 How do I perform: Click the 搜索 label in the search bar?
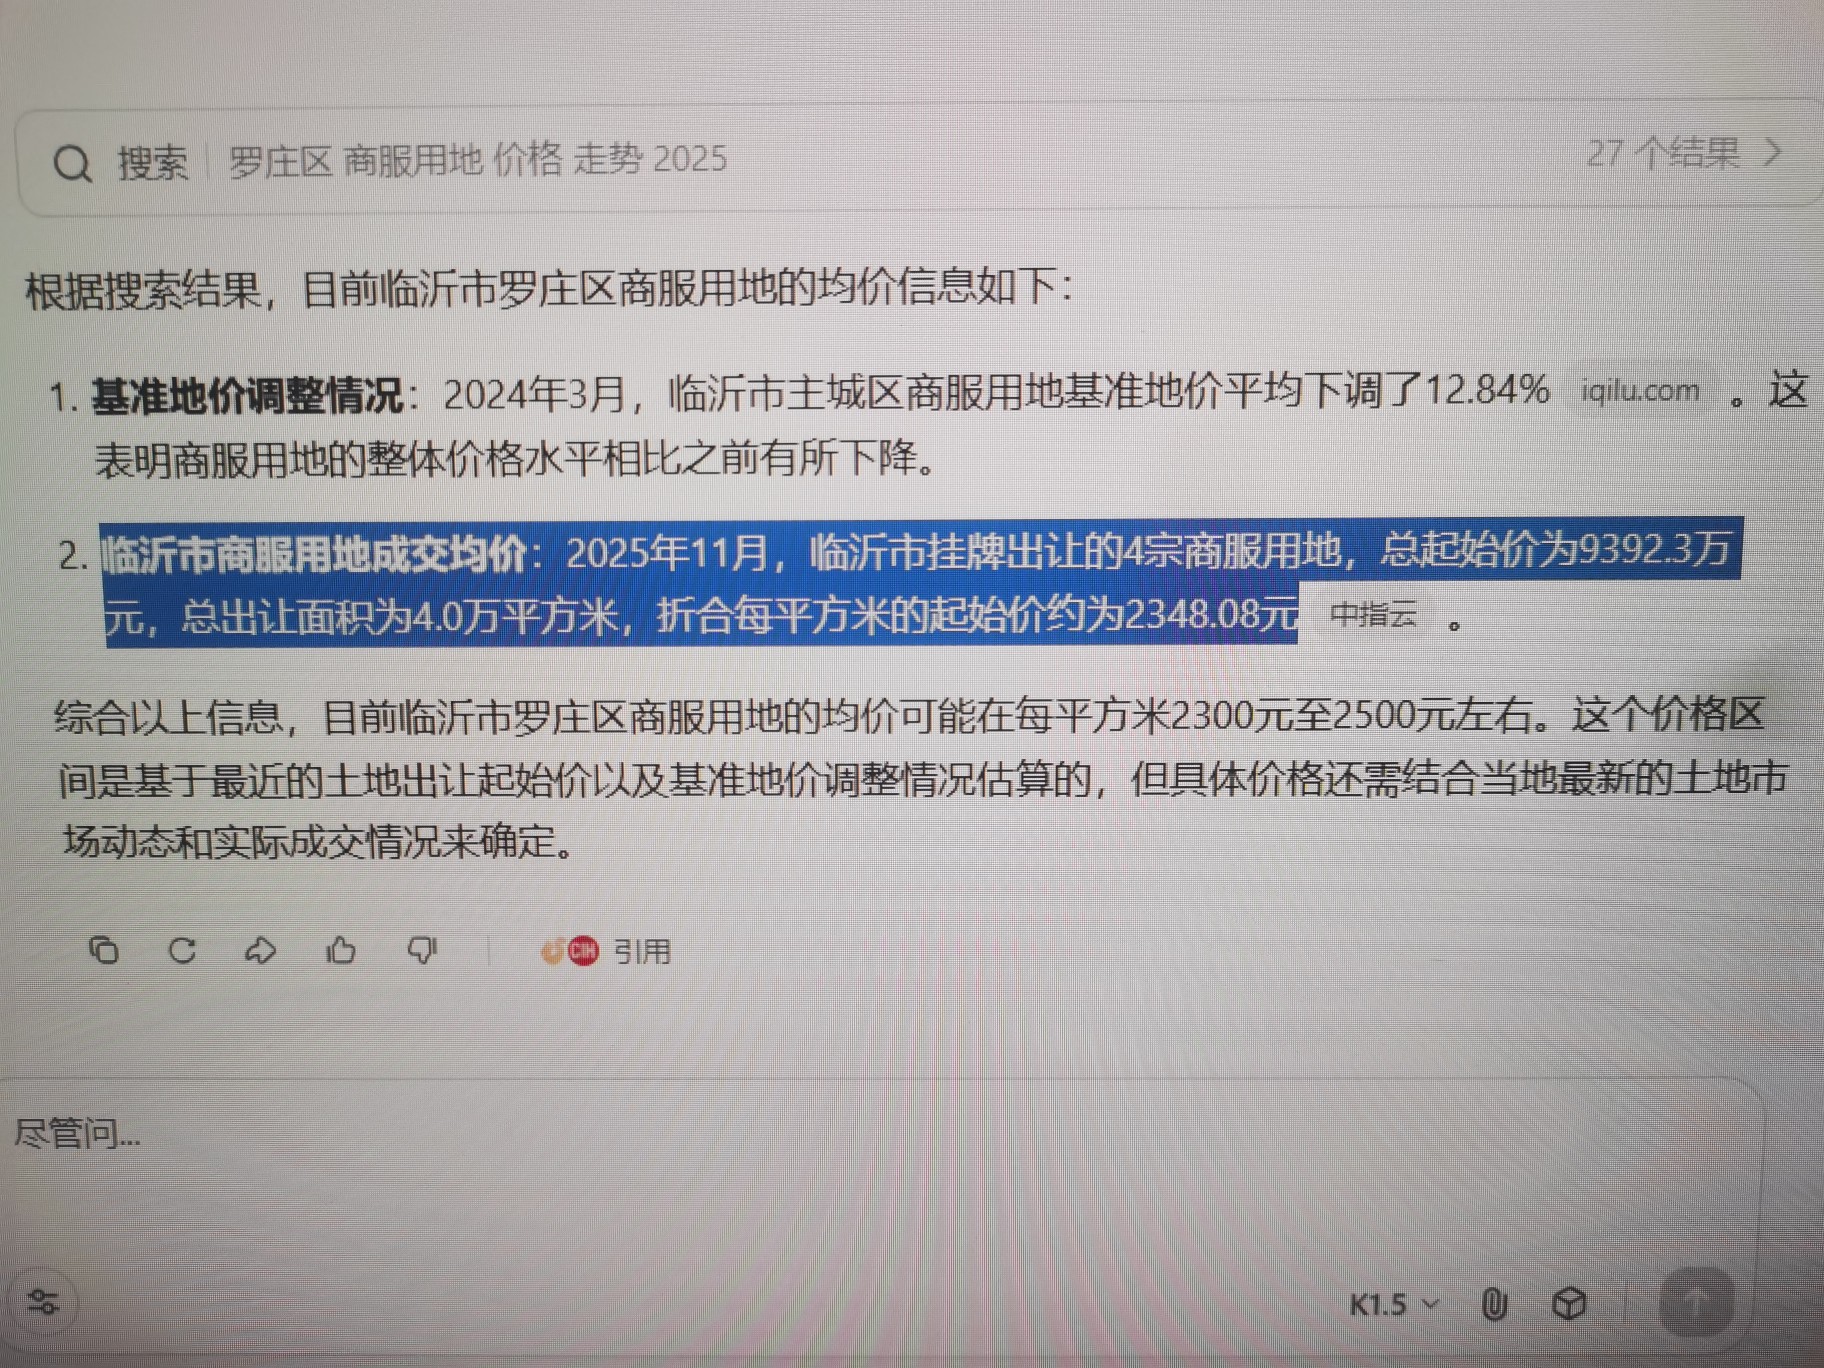click(x=152, y=163)
